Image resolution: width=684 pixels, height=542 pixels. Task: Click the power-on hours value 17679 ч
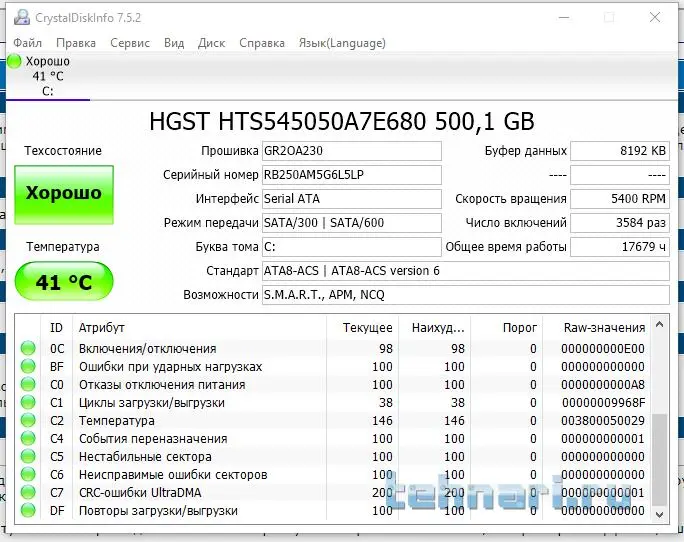[620, 247]
